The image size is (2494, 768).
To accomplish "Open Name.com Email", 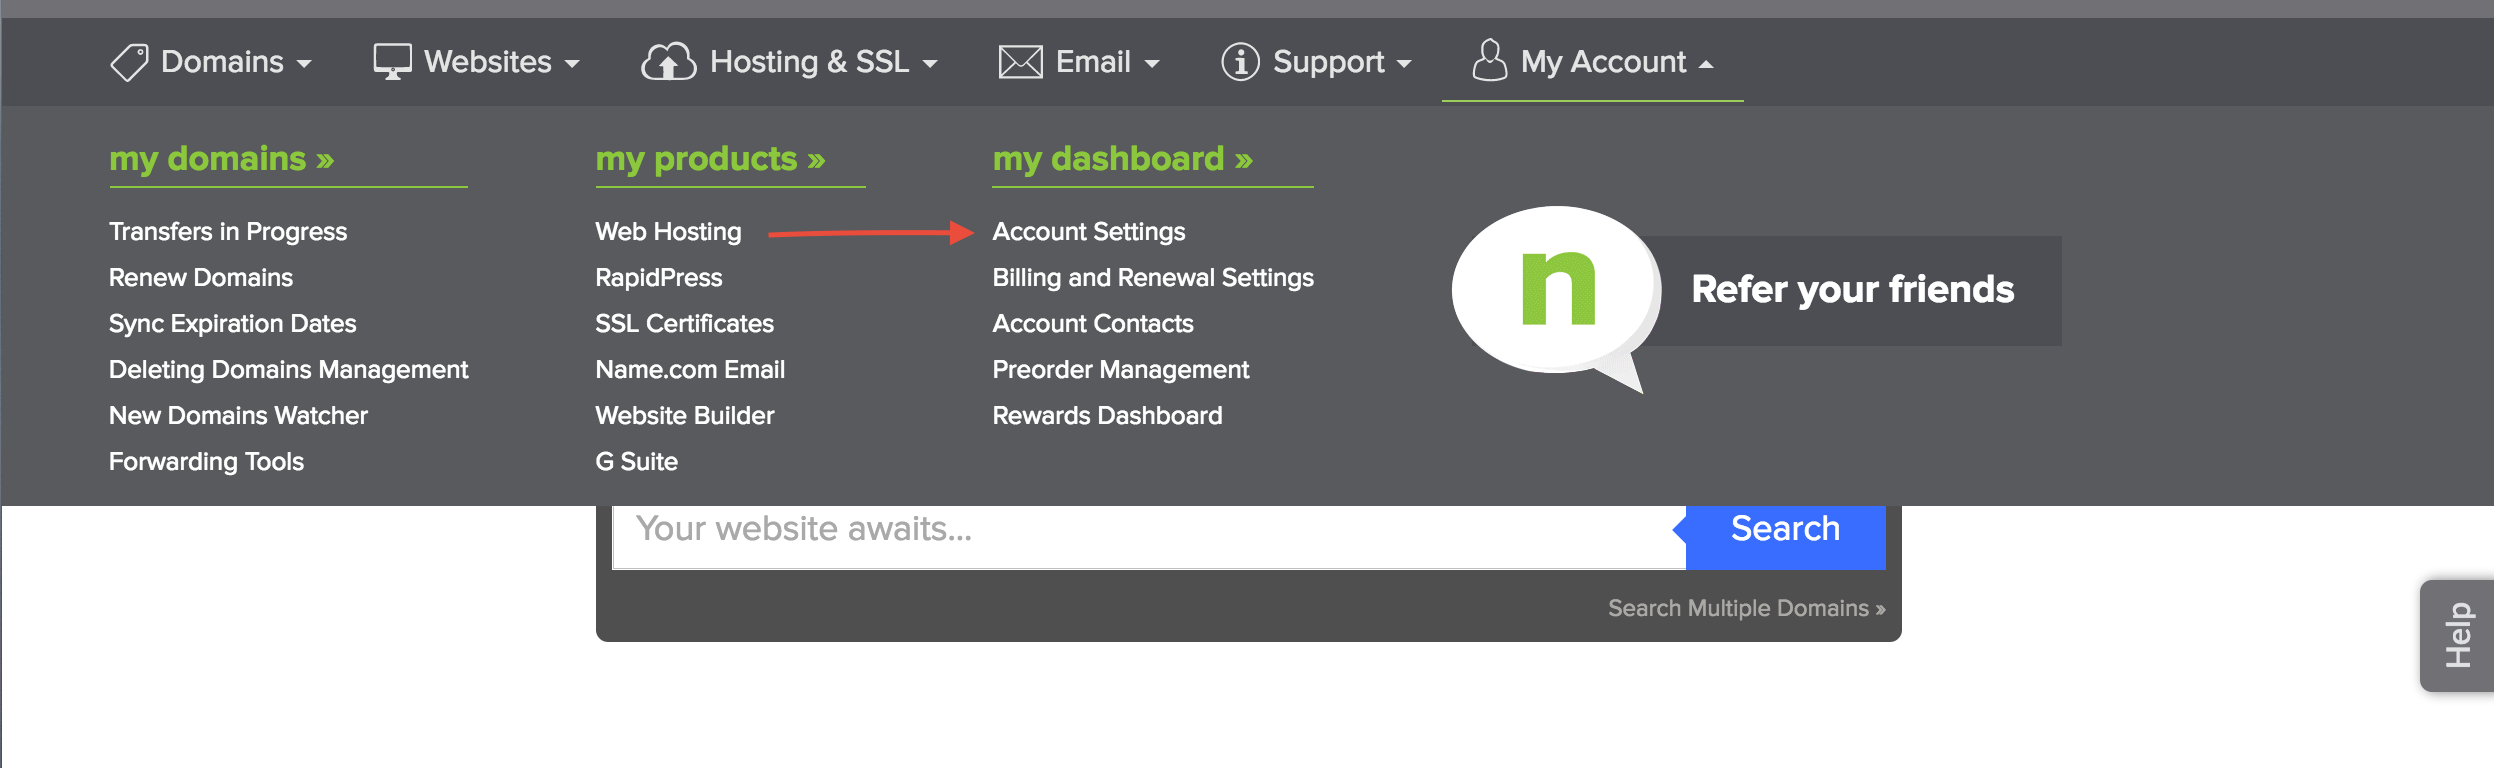I will [x=690, y=370].
